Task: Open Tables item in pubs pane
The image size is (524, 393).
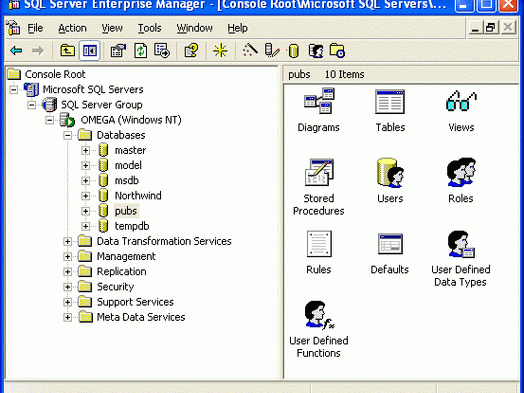Action: (390, 110)
